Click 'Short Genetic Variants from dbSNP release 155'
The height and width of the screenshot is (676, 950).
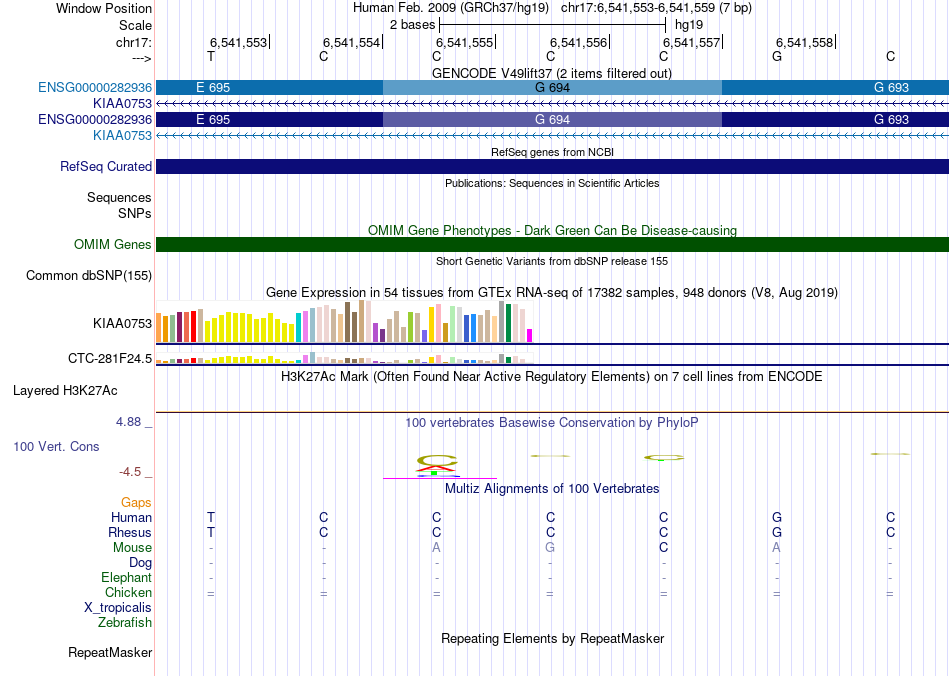[x=552, y=261]
